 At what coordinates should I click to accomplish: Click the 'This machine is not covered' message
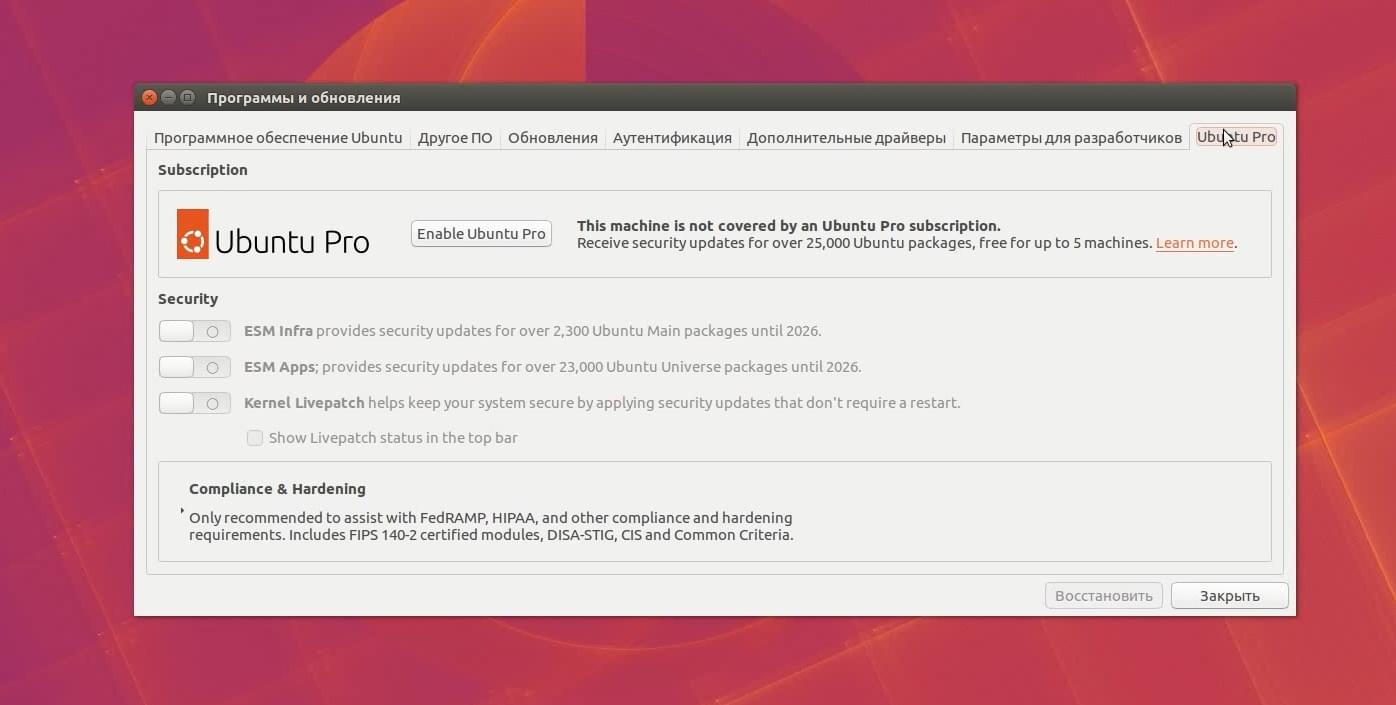(789, 226)
